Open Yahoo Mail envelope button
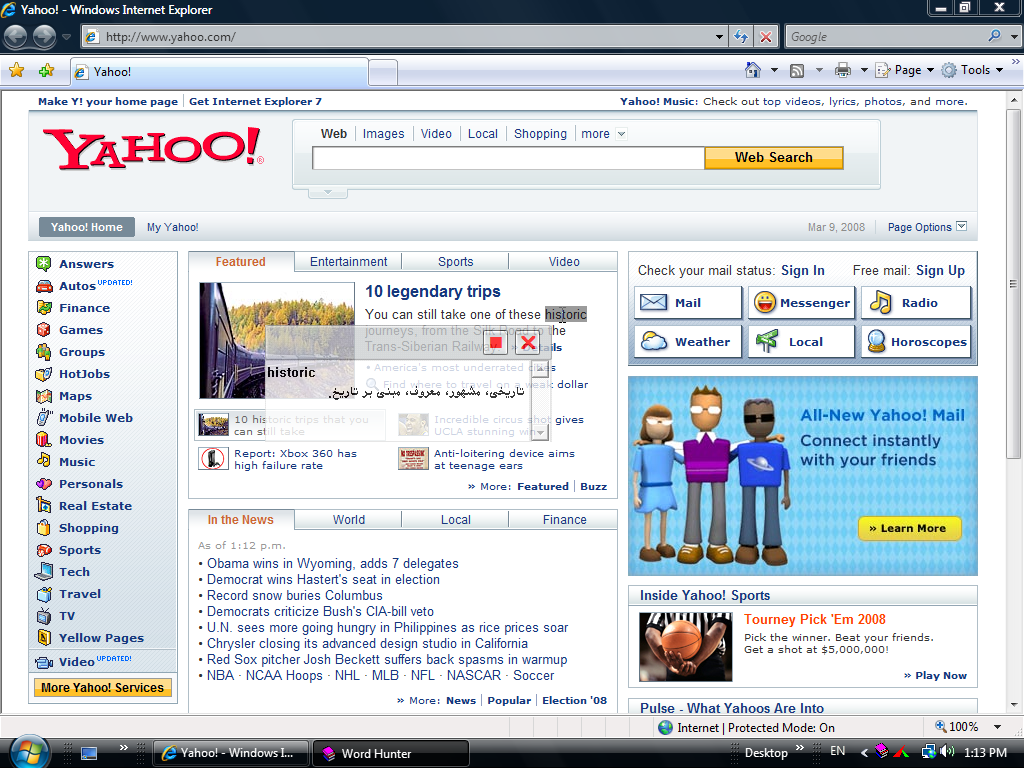This screenshot has height=768, width=1024. pos(688,302)
